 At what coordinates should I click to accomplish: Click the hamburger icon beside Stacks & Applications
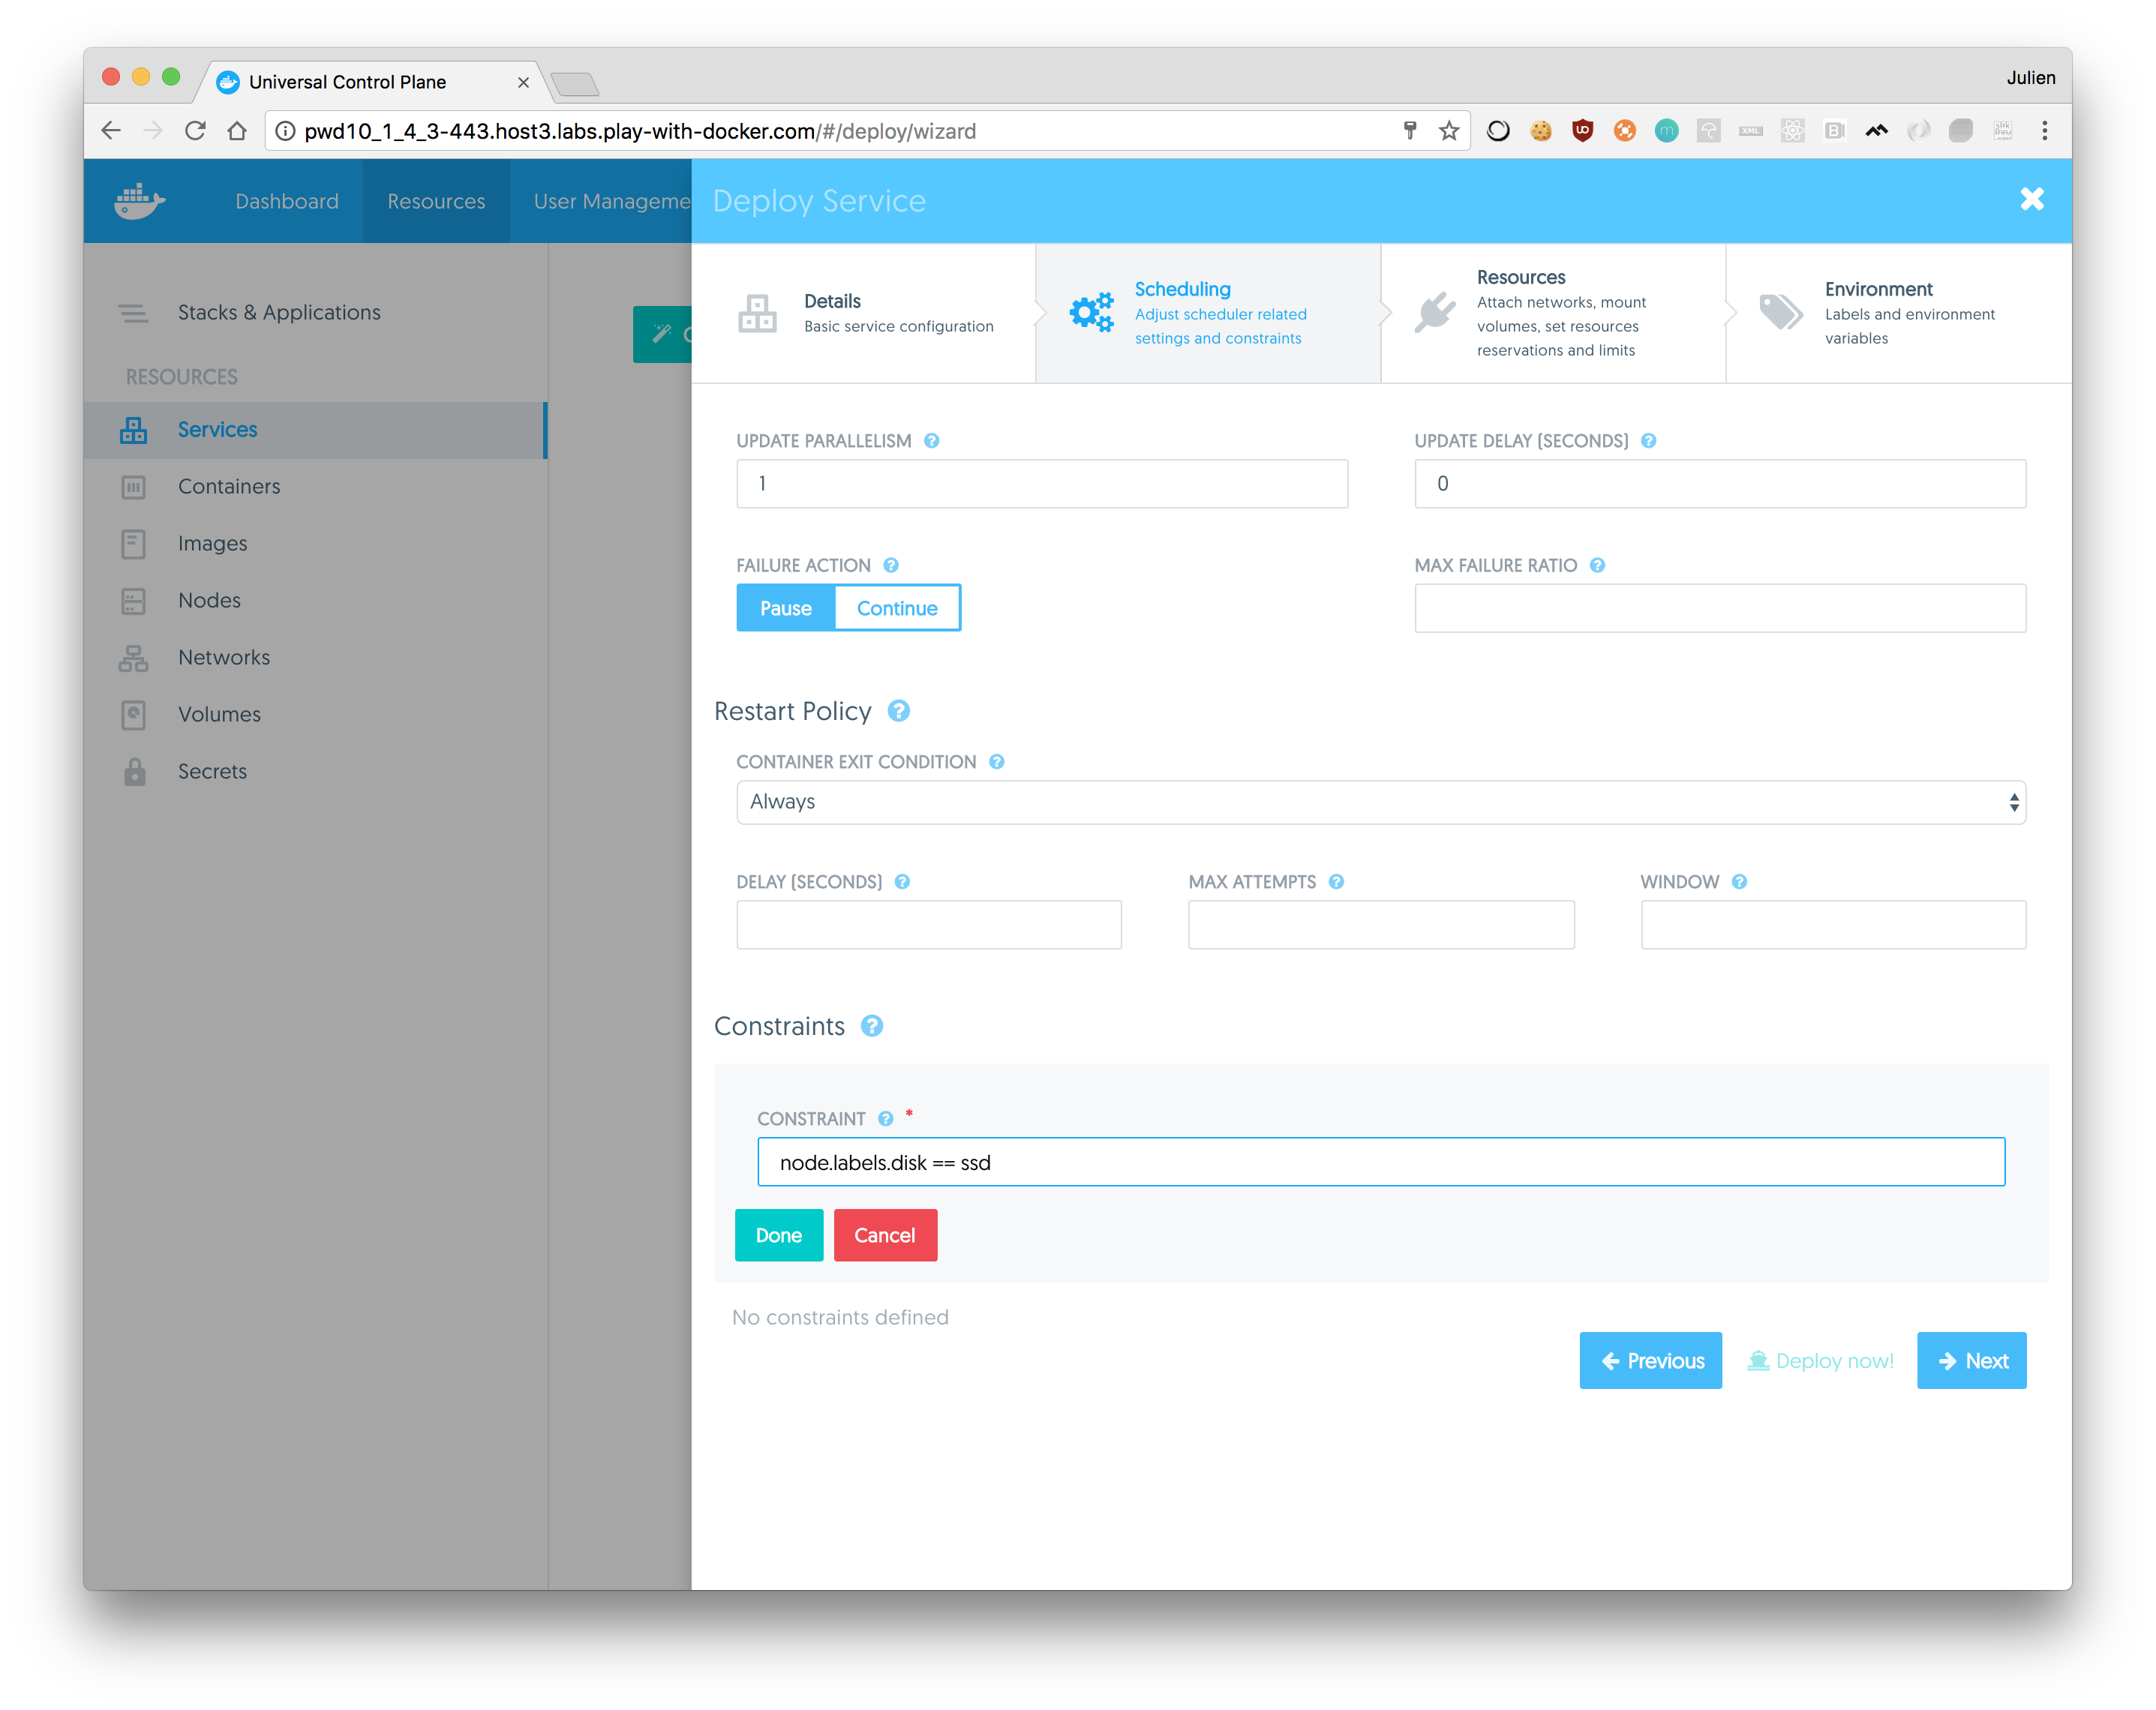pyautogui.click(x=133, y=313)
